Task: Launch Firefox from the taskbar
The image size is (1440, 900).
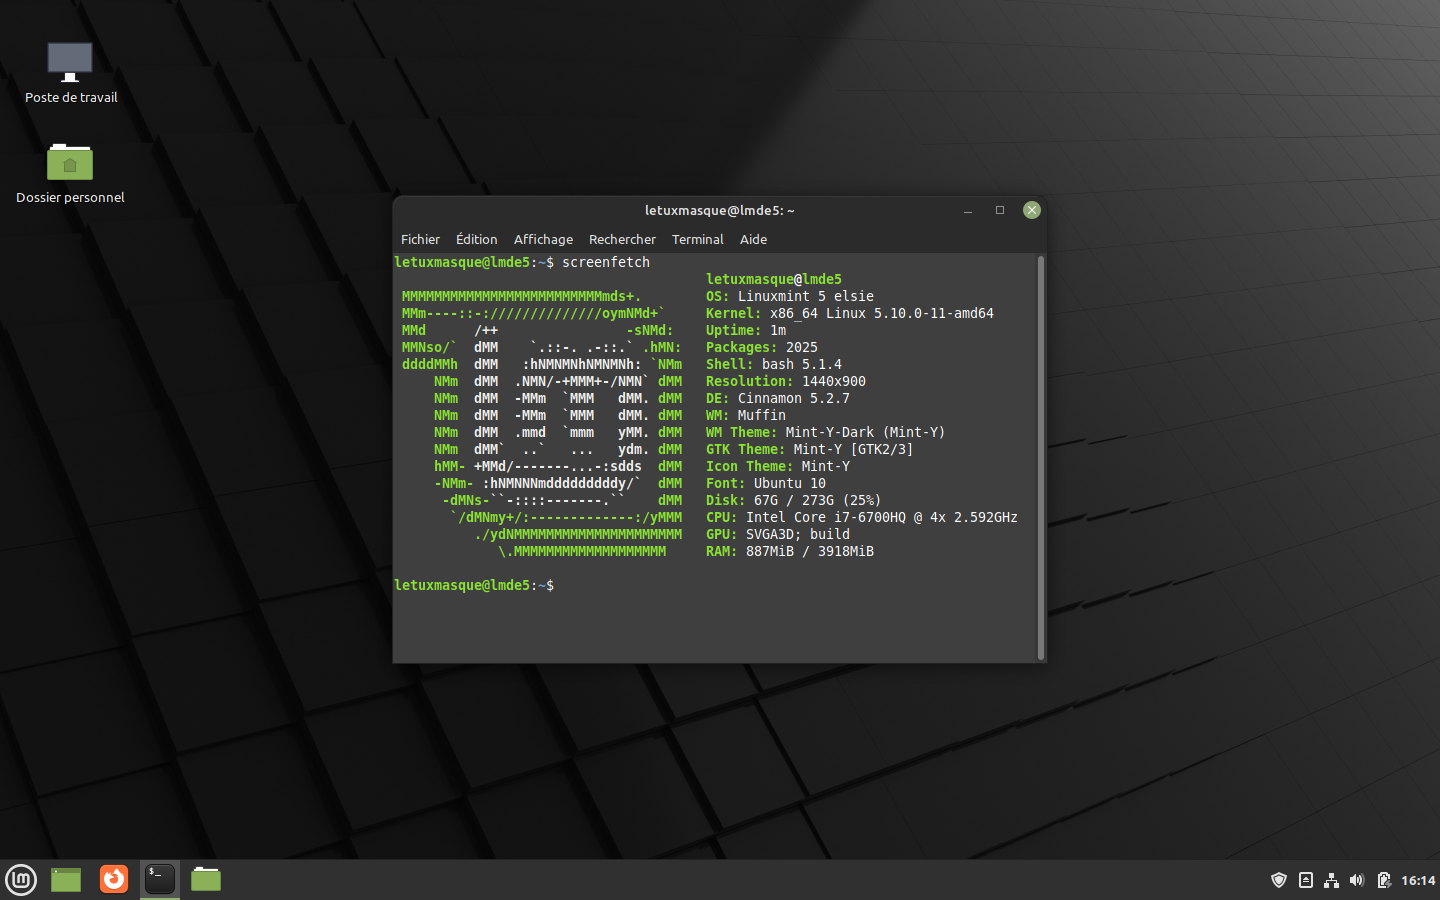Action: pos(113,880)
